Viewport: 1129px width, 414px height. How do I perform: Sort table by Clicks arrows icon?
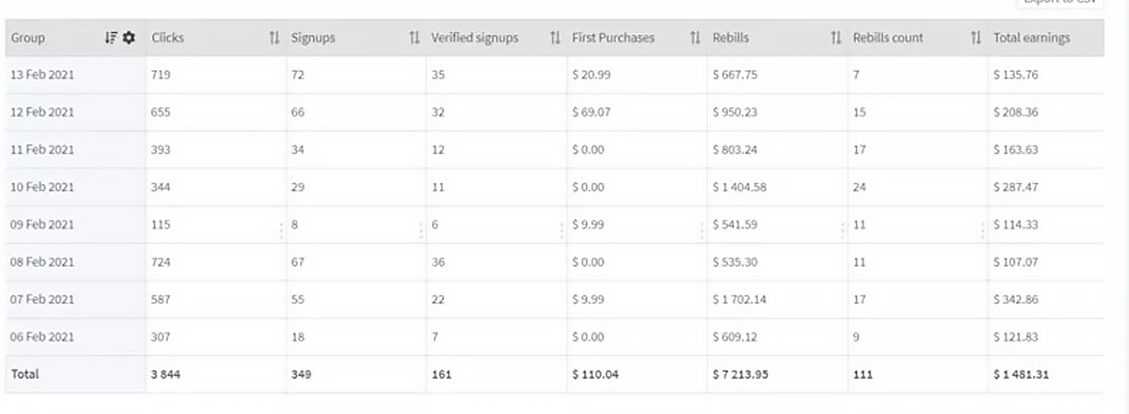click(274, 38)
